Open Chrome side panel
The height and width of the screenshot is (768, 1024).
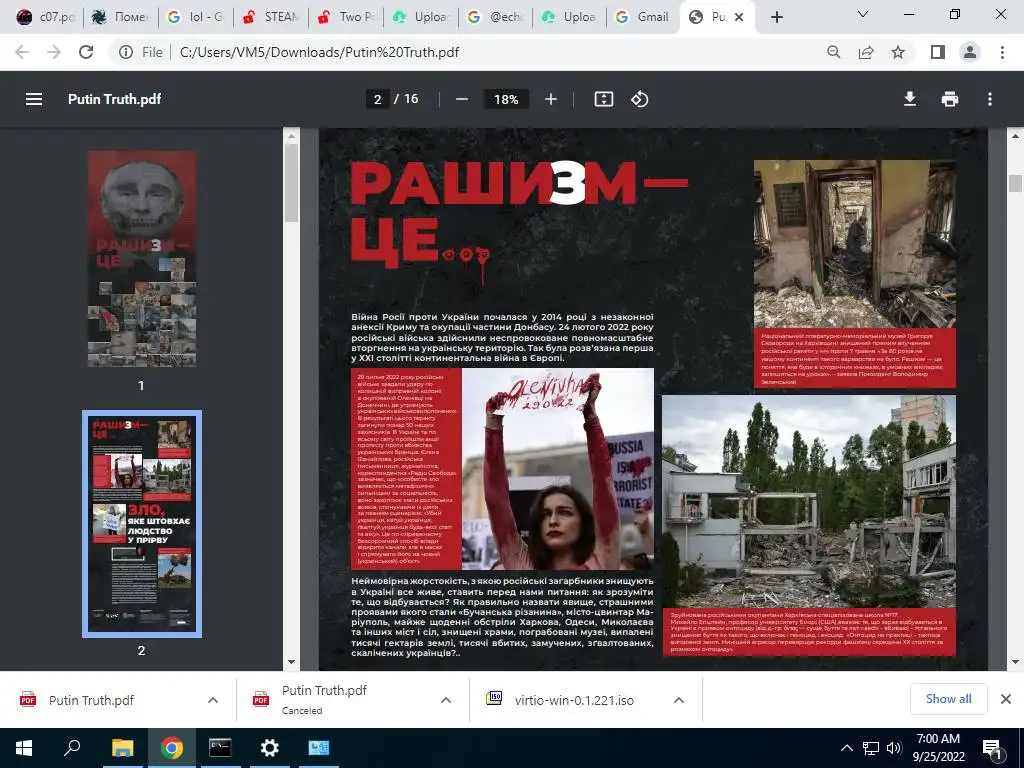pyautogui.click(x=938, y=52)
